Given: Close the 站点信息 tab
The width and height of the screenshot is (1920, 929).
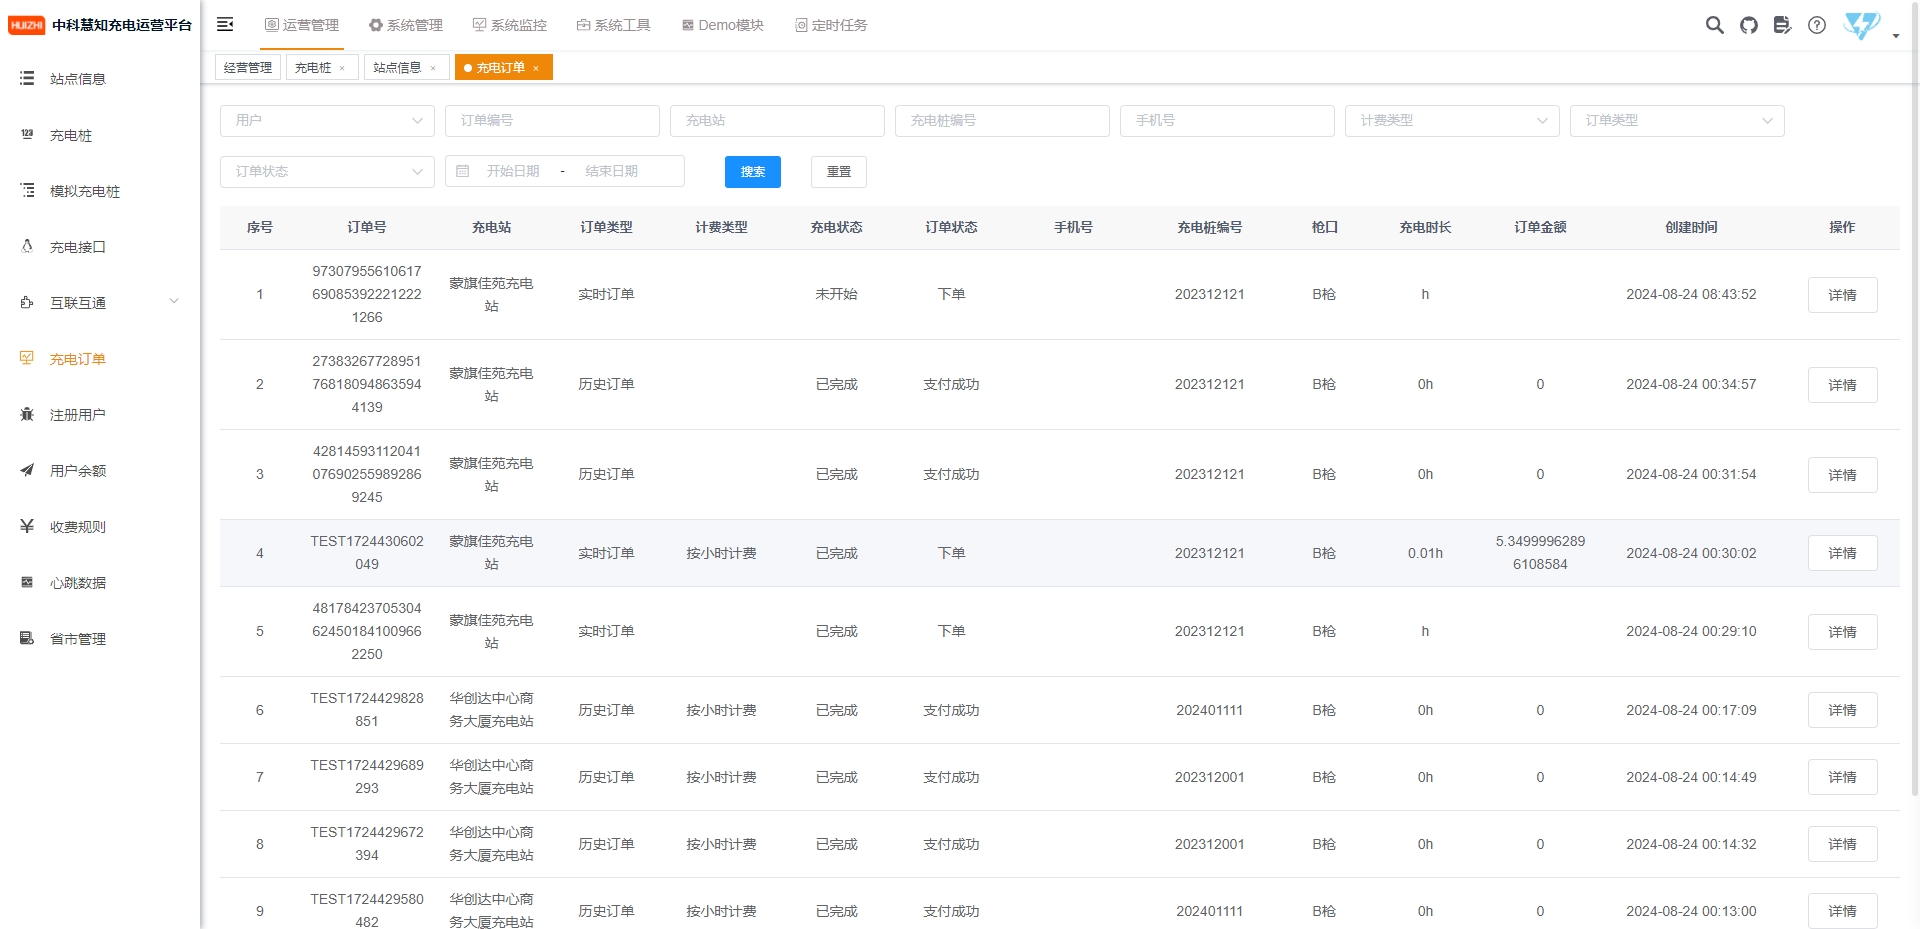Looking at the screenshot, I should click(x=433, y=68).
